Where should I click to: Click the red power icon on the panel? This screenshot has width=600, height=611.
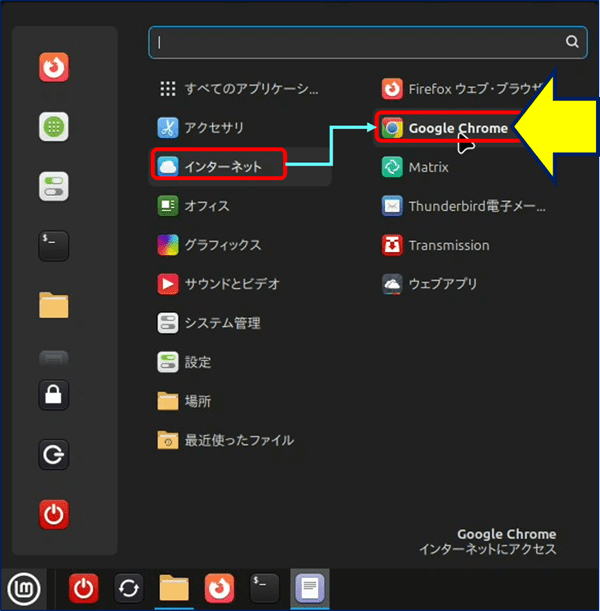pos(83,588)
